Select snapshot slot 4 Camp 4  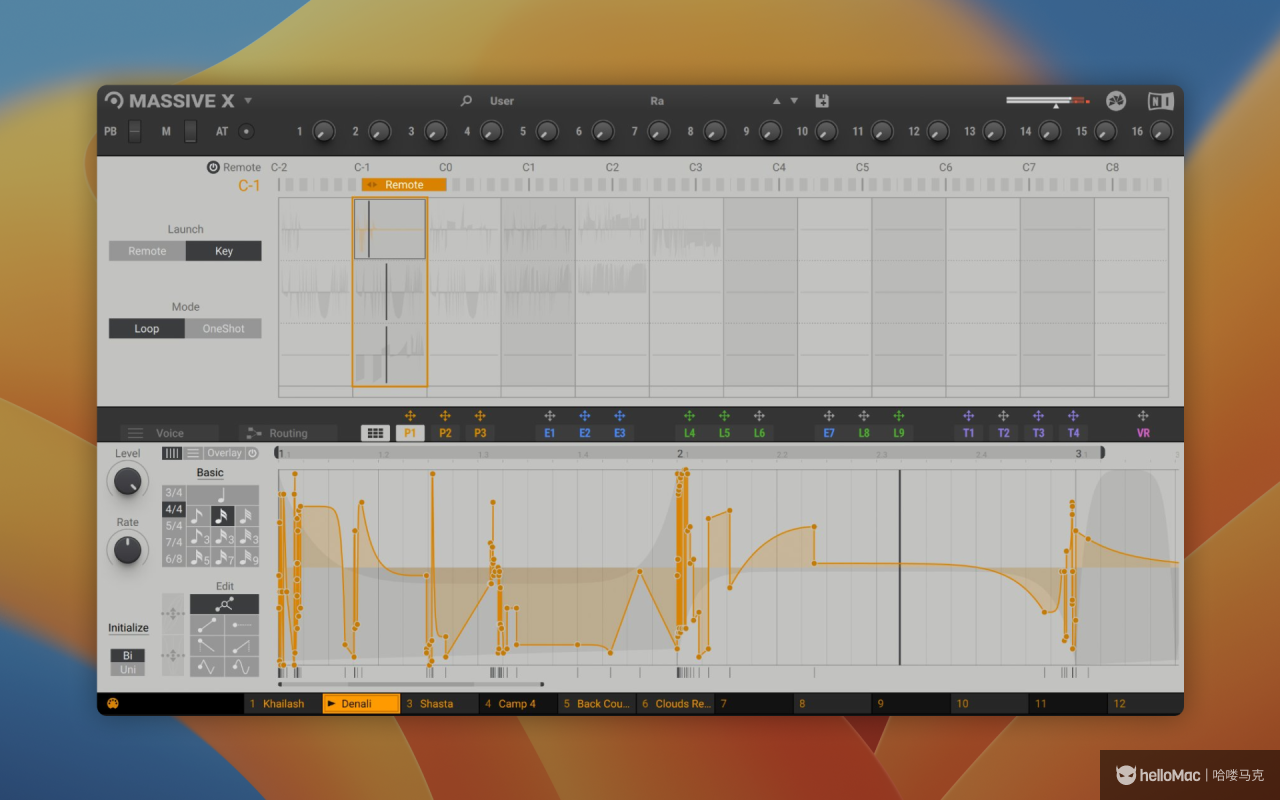[x=517, y=704]
